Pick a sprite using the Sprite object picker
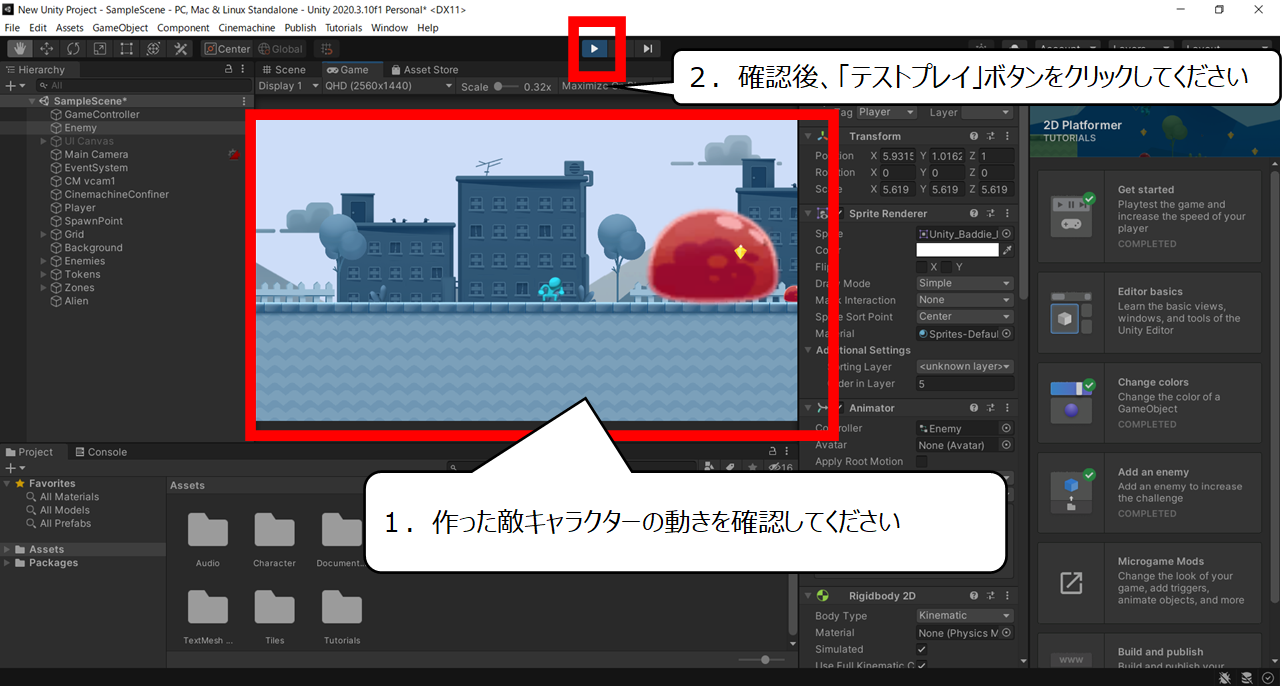1282x686 pixels. [1007, 233]
